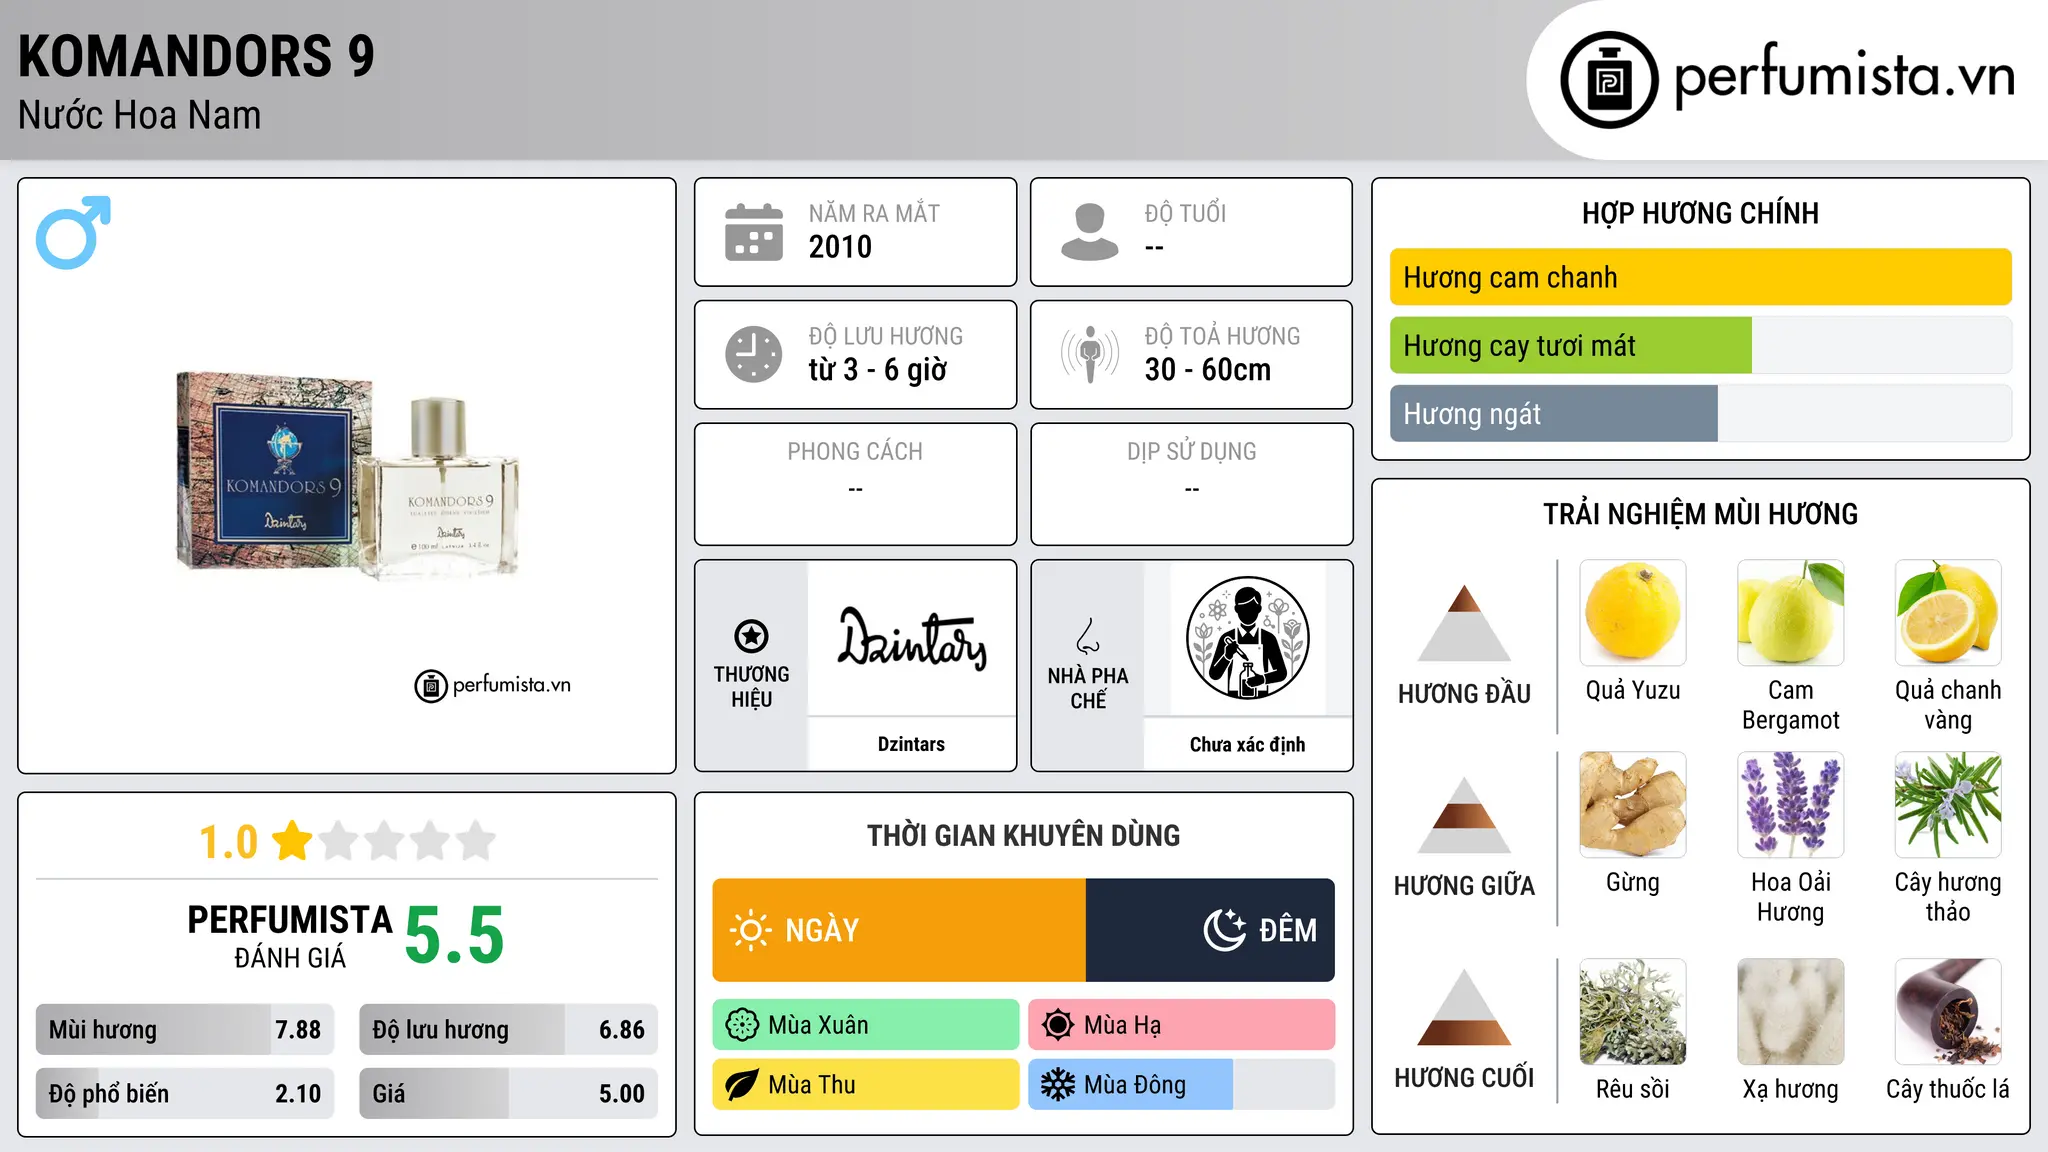The height and width of the screenshot is (1152, 2048).
Task: Click the sillage icon beside Độ toả hương
Action: [1090, 354]
